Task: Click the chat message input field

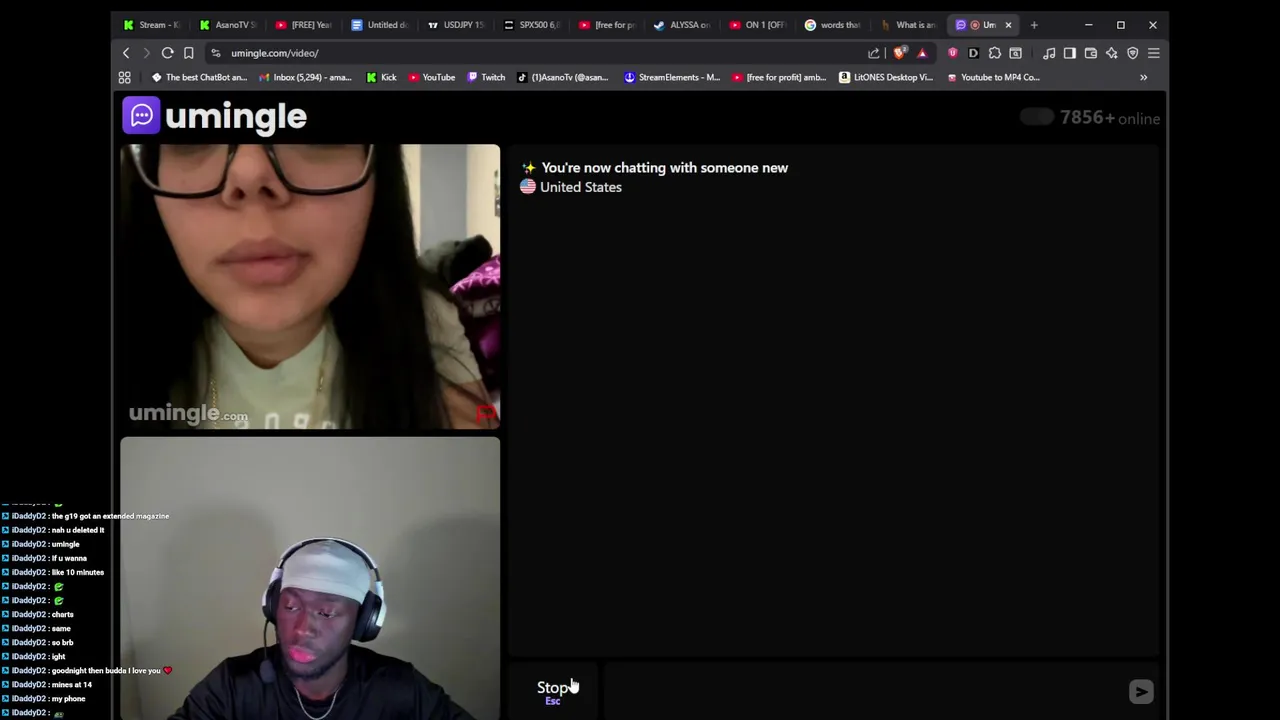Action: pos(863,691)
